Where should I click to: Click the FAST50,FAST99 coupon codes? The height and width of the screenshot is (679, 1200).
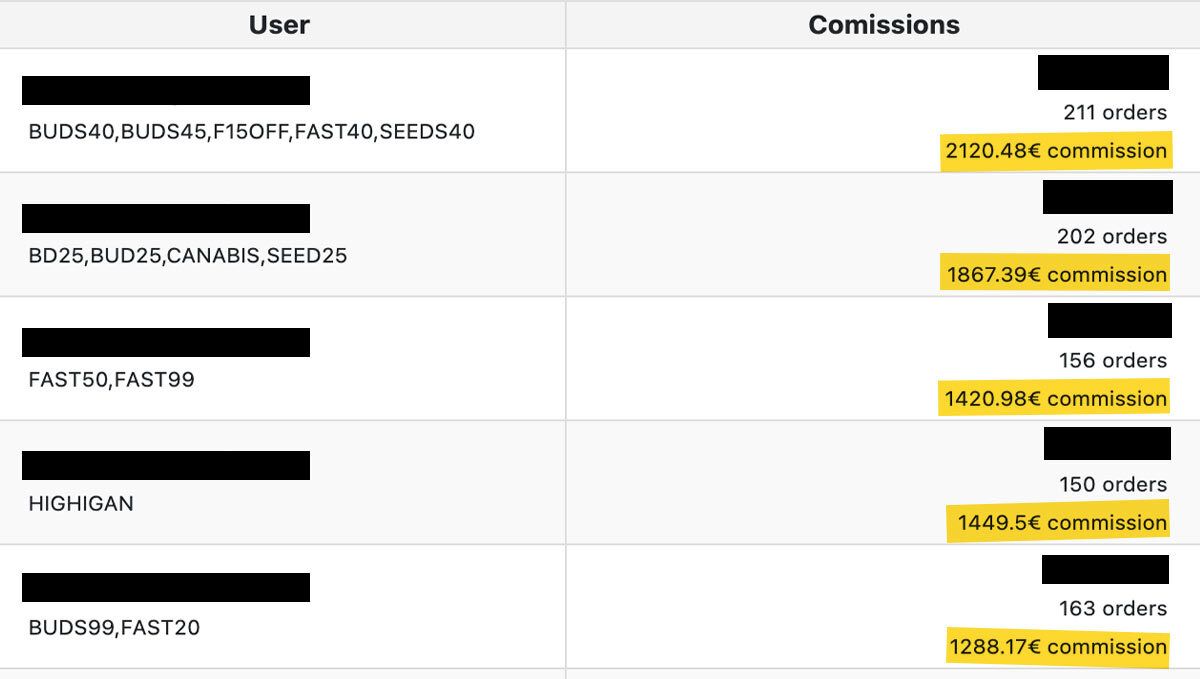(x=111, y=379)
